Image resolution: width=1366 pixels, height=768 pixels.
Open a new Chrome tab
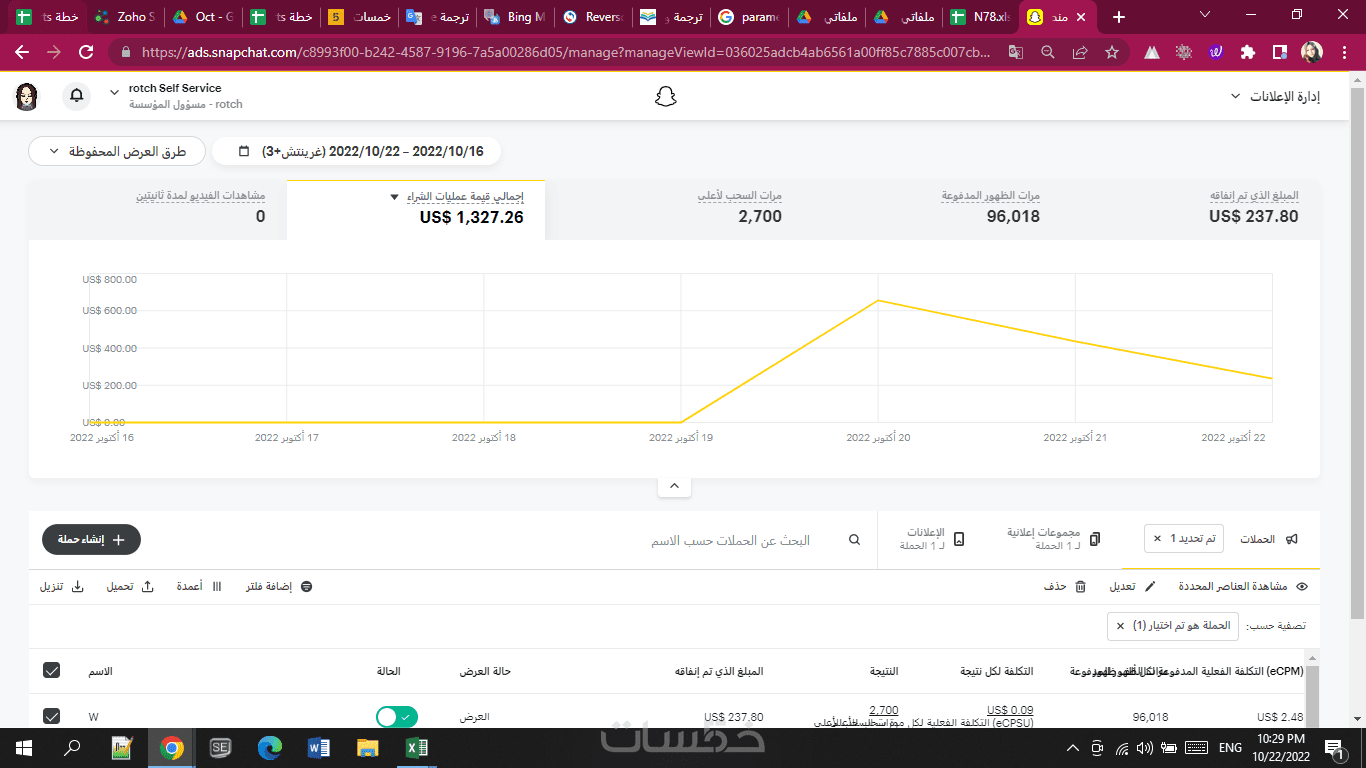(x=1119, y=17)
